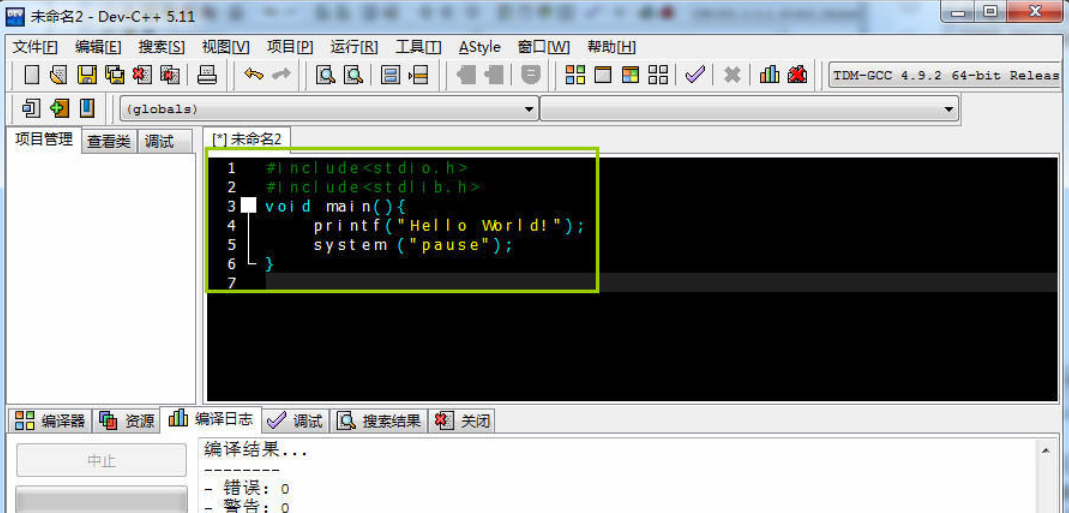Click the Rebuild All toolbar icon
1069x513 pixels.
point(658,74)
